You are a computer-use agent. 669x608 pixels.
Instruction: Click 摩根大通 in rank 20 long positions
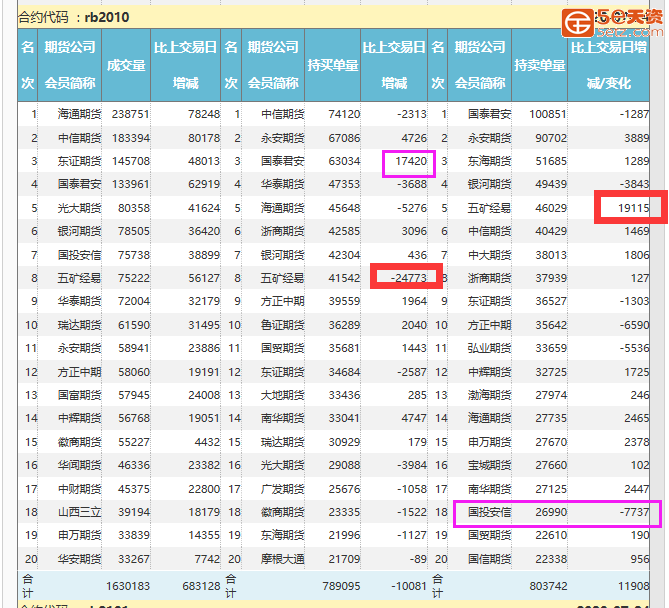[x=280, y=559]
